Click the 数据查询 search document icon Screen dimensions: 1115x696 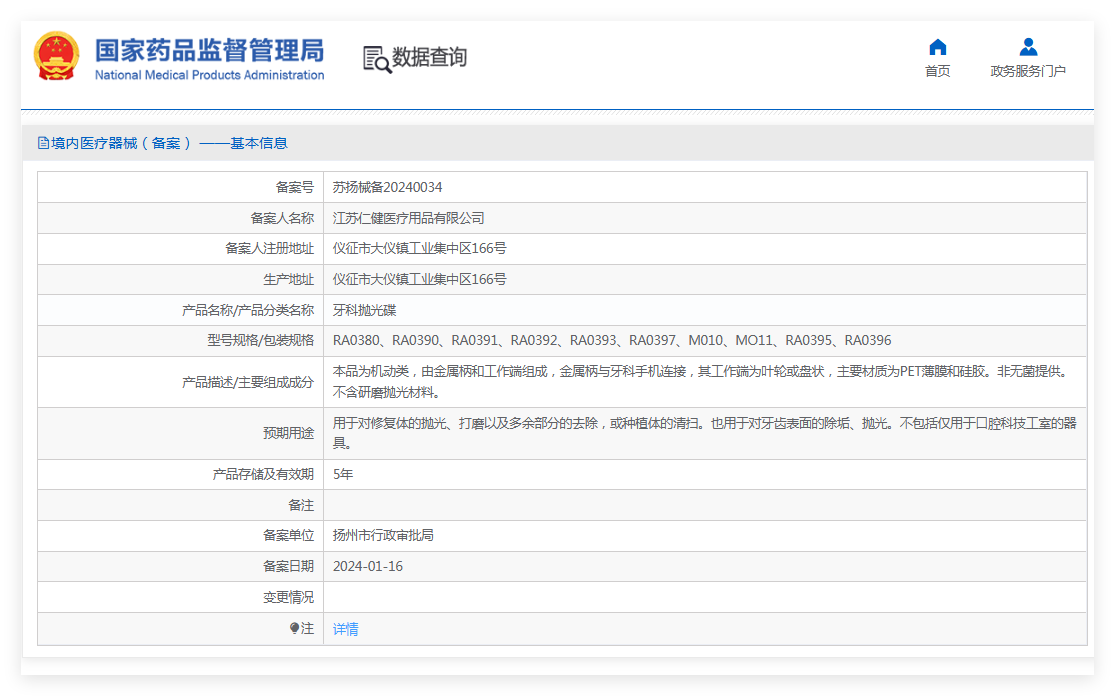377,60
